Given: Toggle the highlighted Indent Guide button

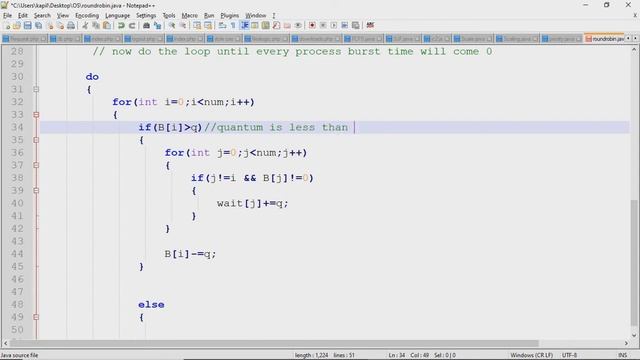Looking at the screenshot, I should (x=244, y=25).
